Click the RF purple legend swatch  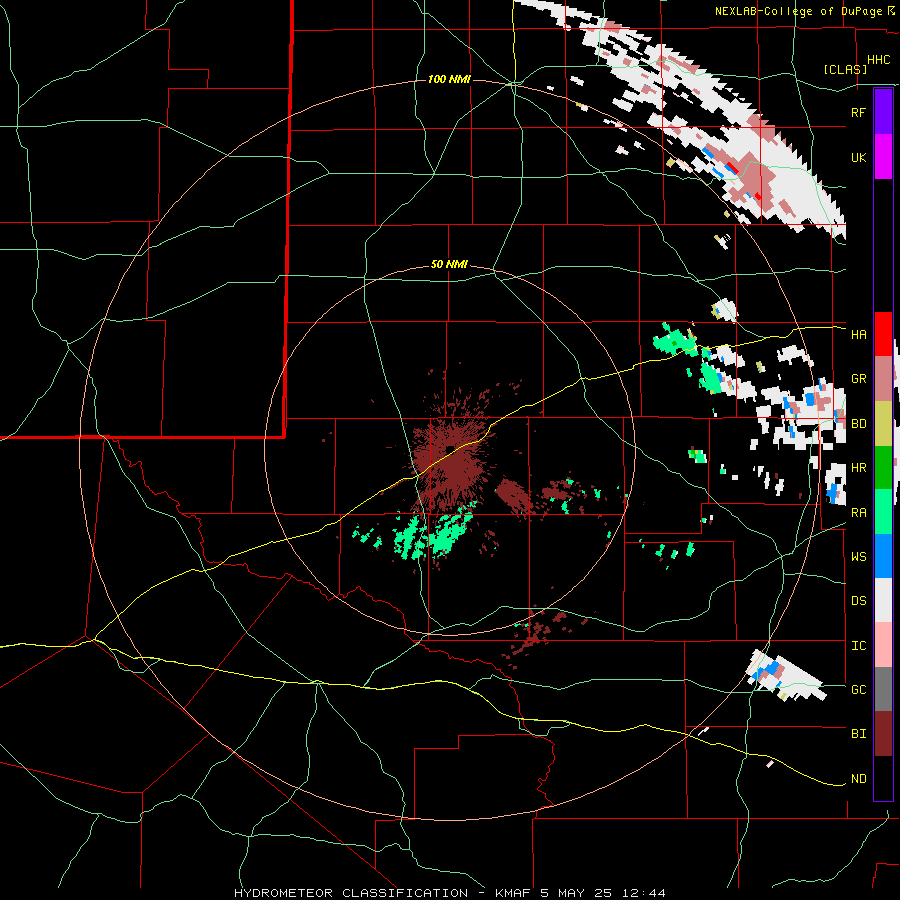[883, 112]
